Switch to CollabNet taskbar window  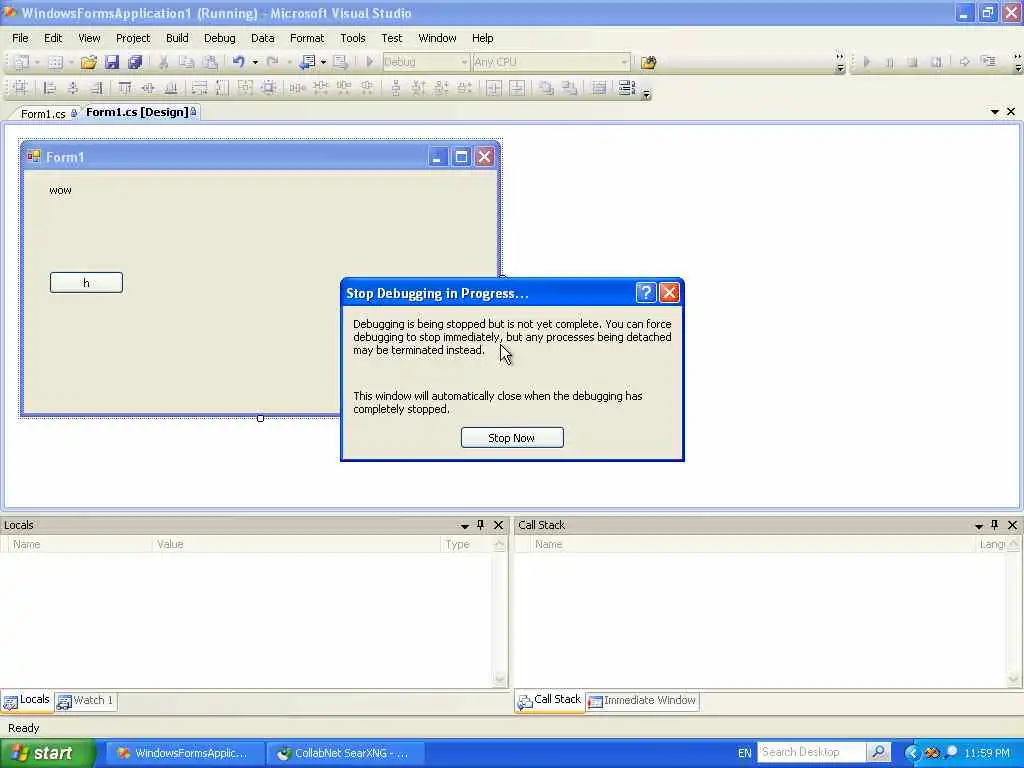[x=345, y=753]
